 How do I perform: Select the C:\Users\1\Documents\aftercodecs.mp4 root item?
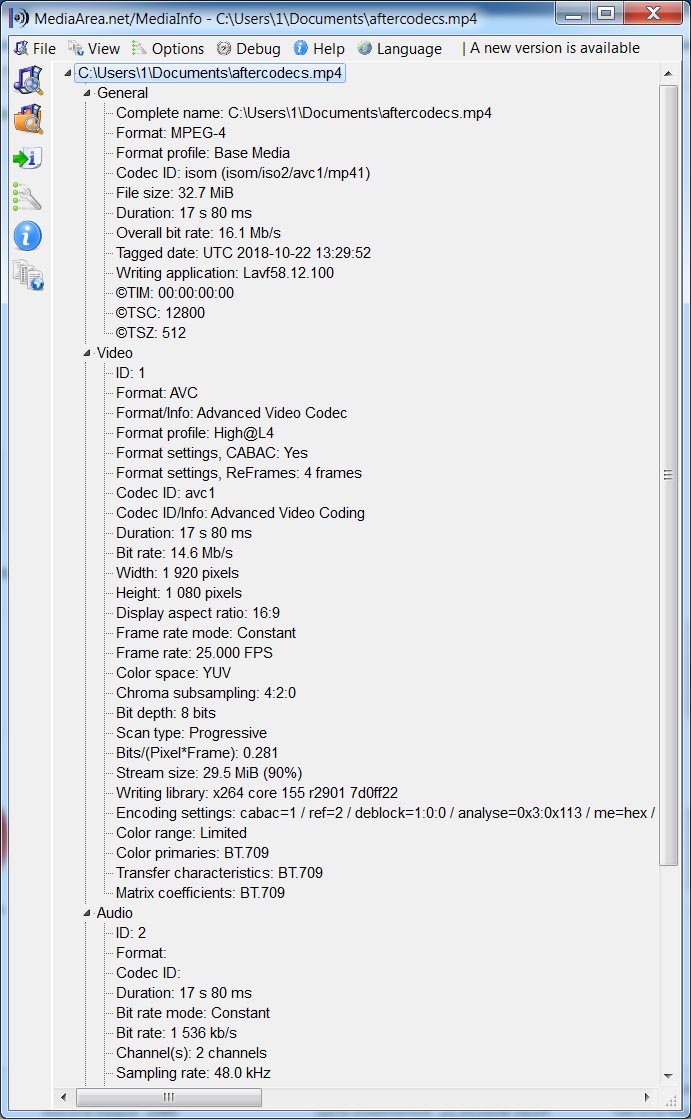pyautogui.click(x=210, y=73)
